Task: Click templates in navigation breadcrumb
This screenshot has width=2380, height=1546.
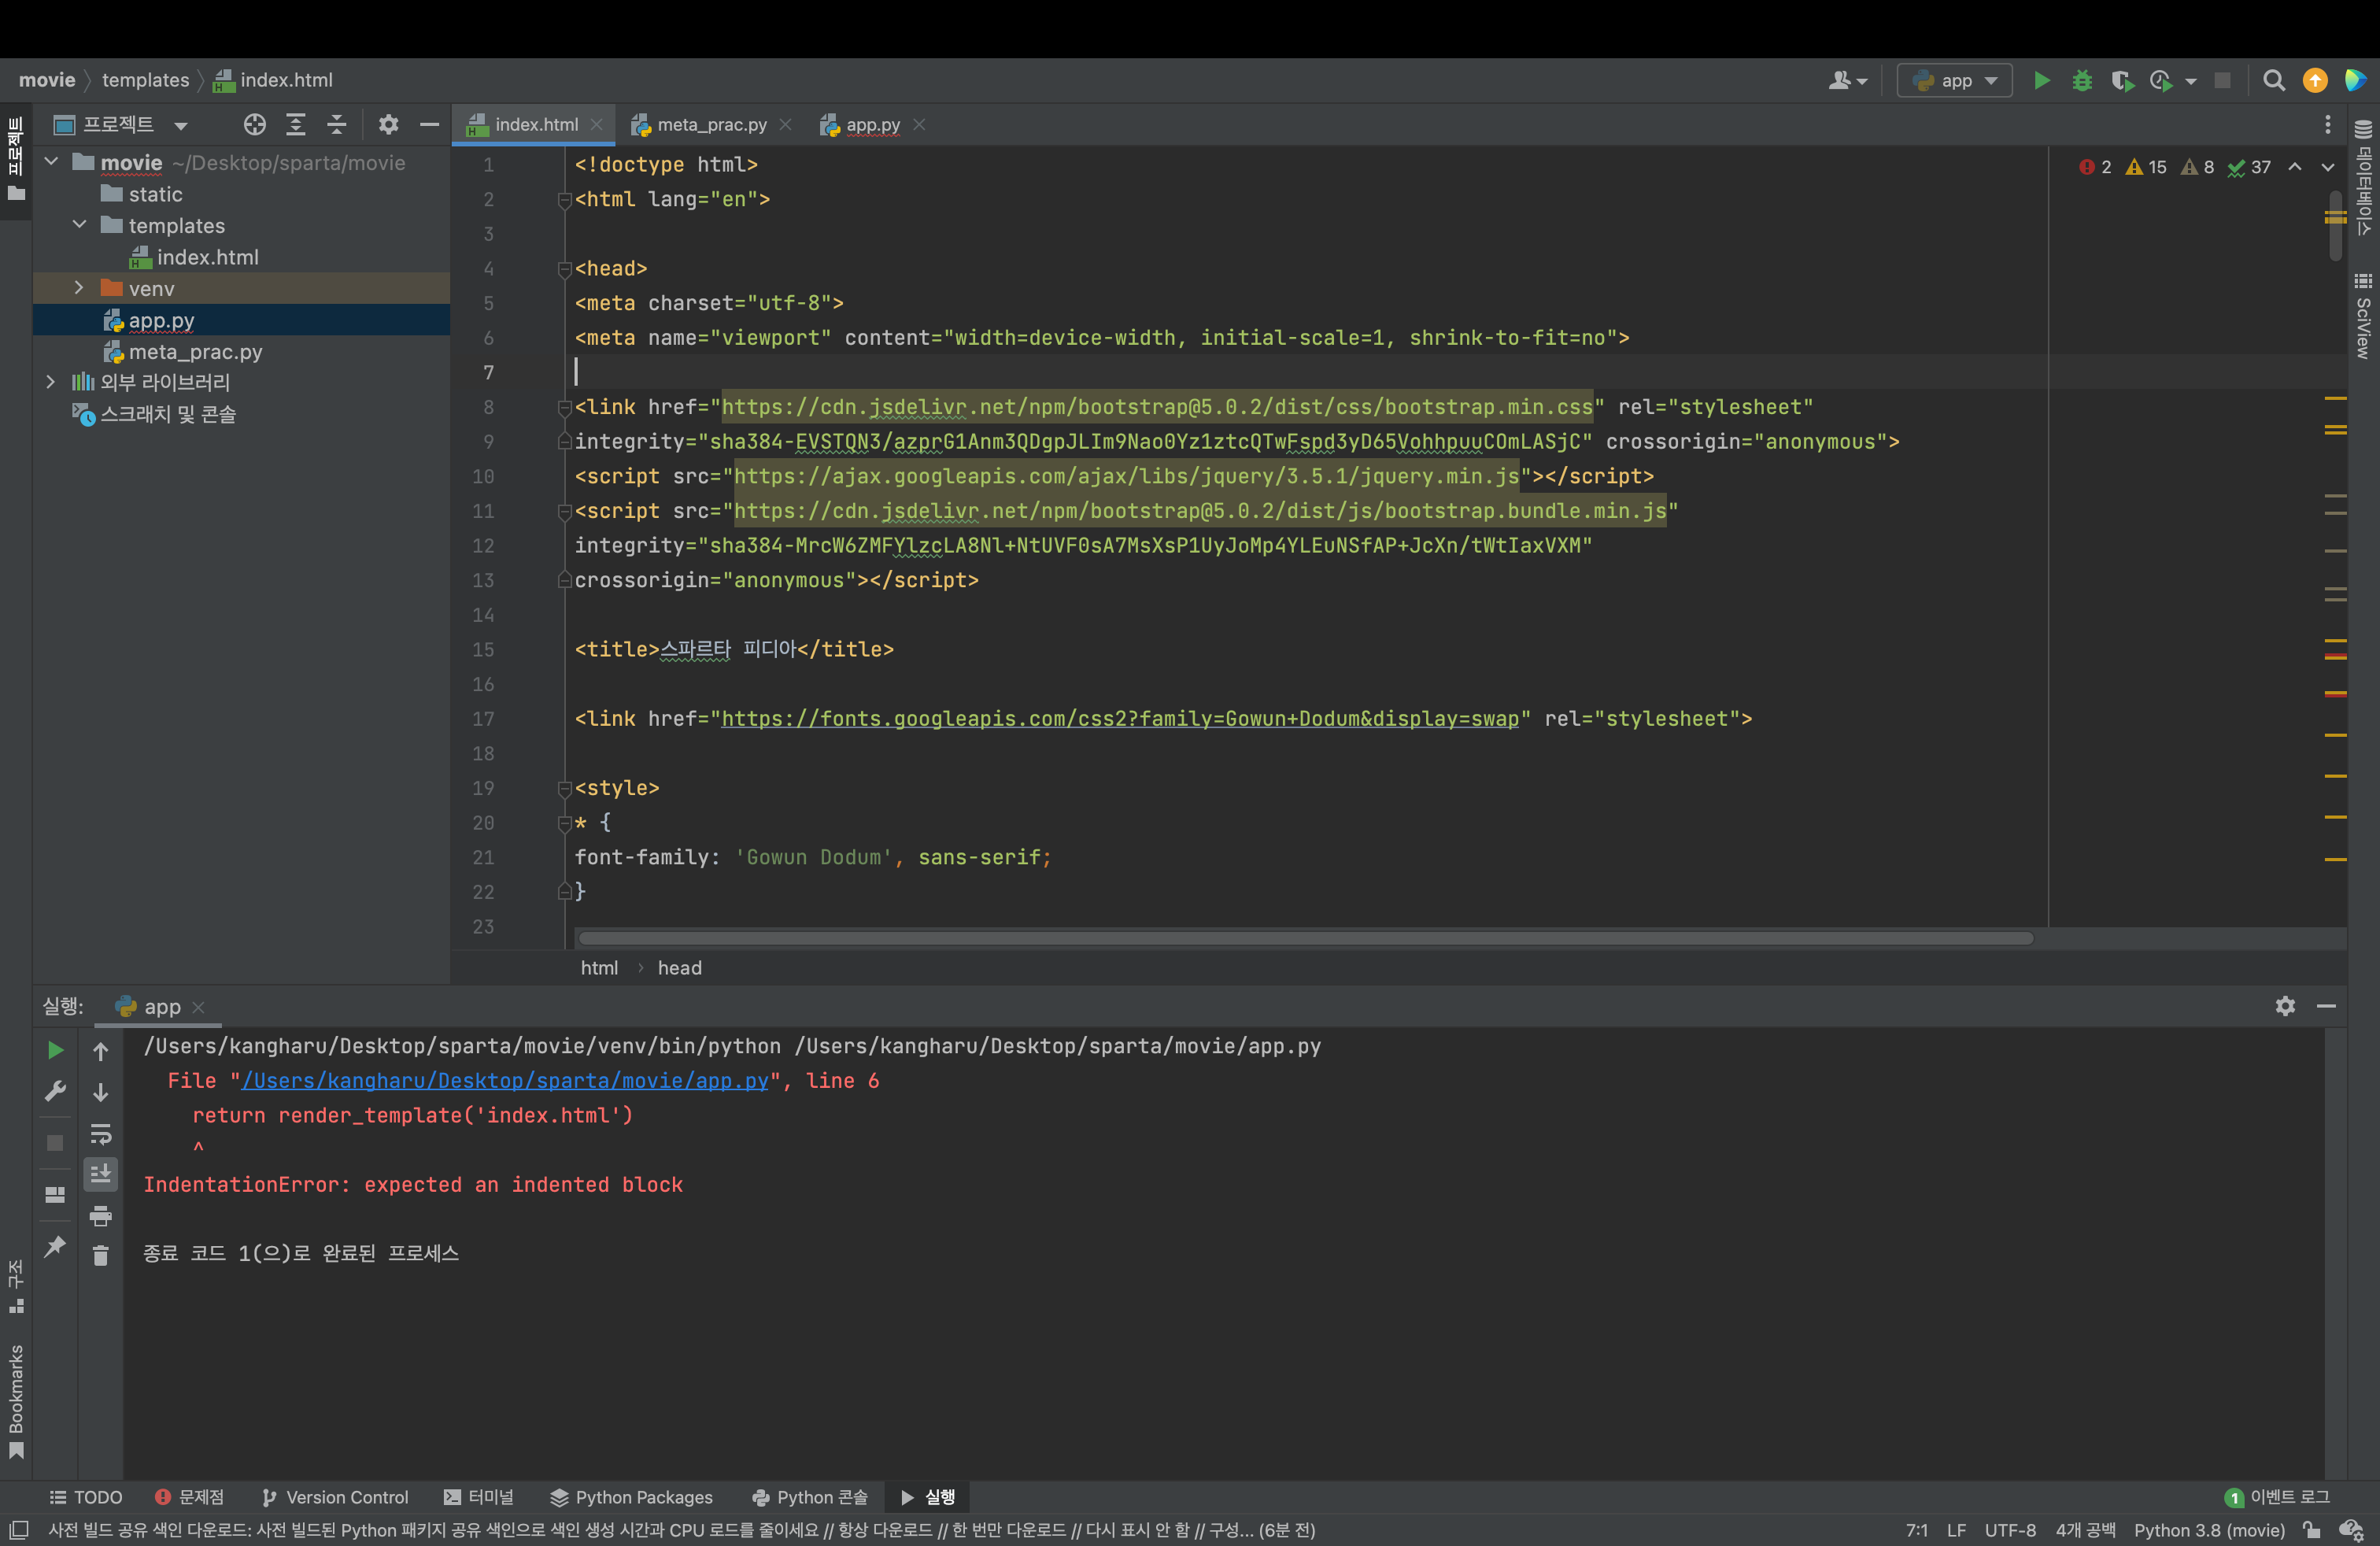Action: (145, 80)
